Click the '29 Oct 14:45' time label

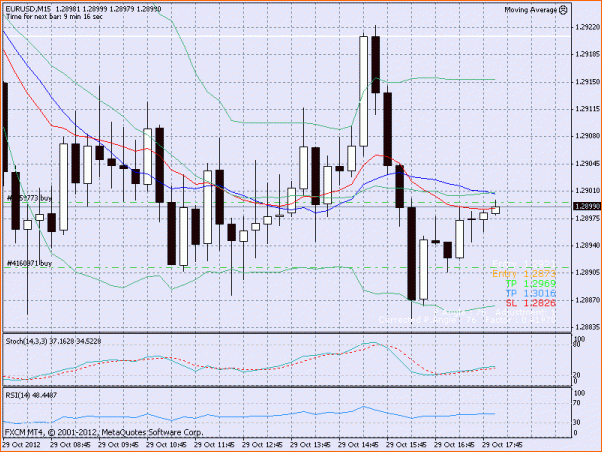[358, 445]
